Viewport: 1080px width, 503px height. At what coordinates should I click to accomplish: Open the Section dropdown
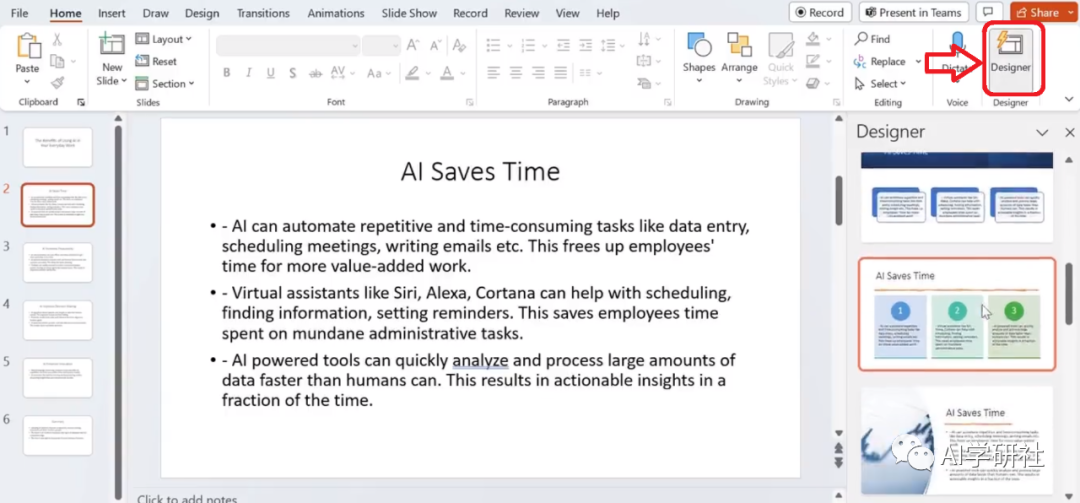(165, 83)
